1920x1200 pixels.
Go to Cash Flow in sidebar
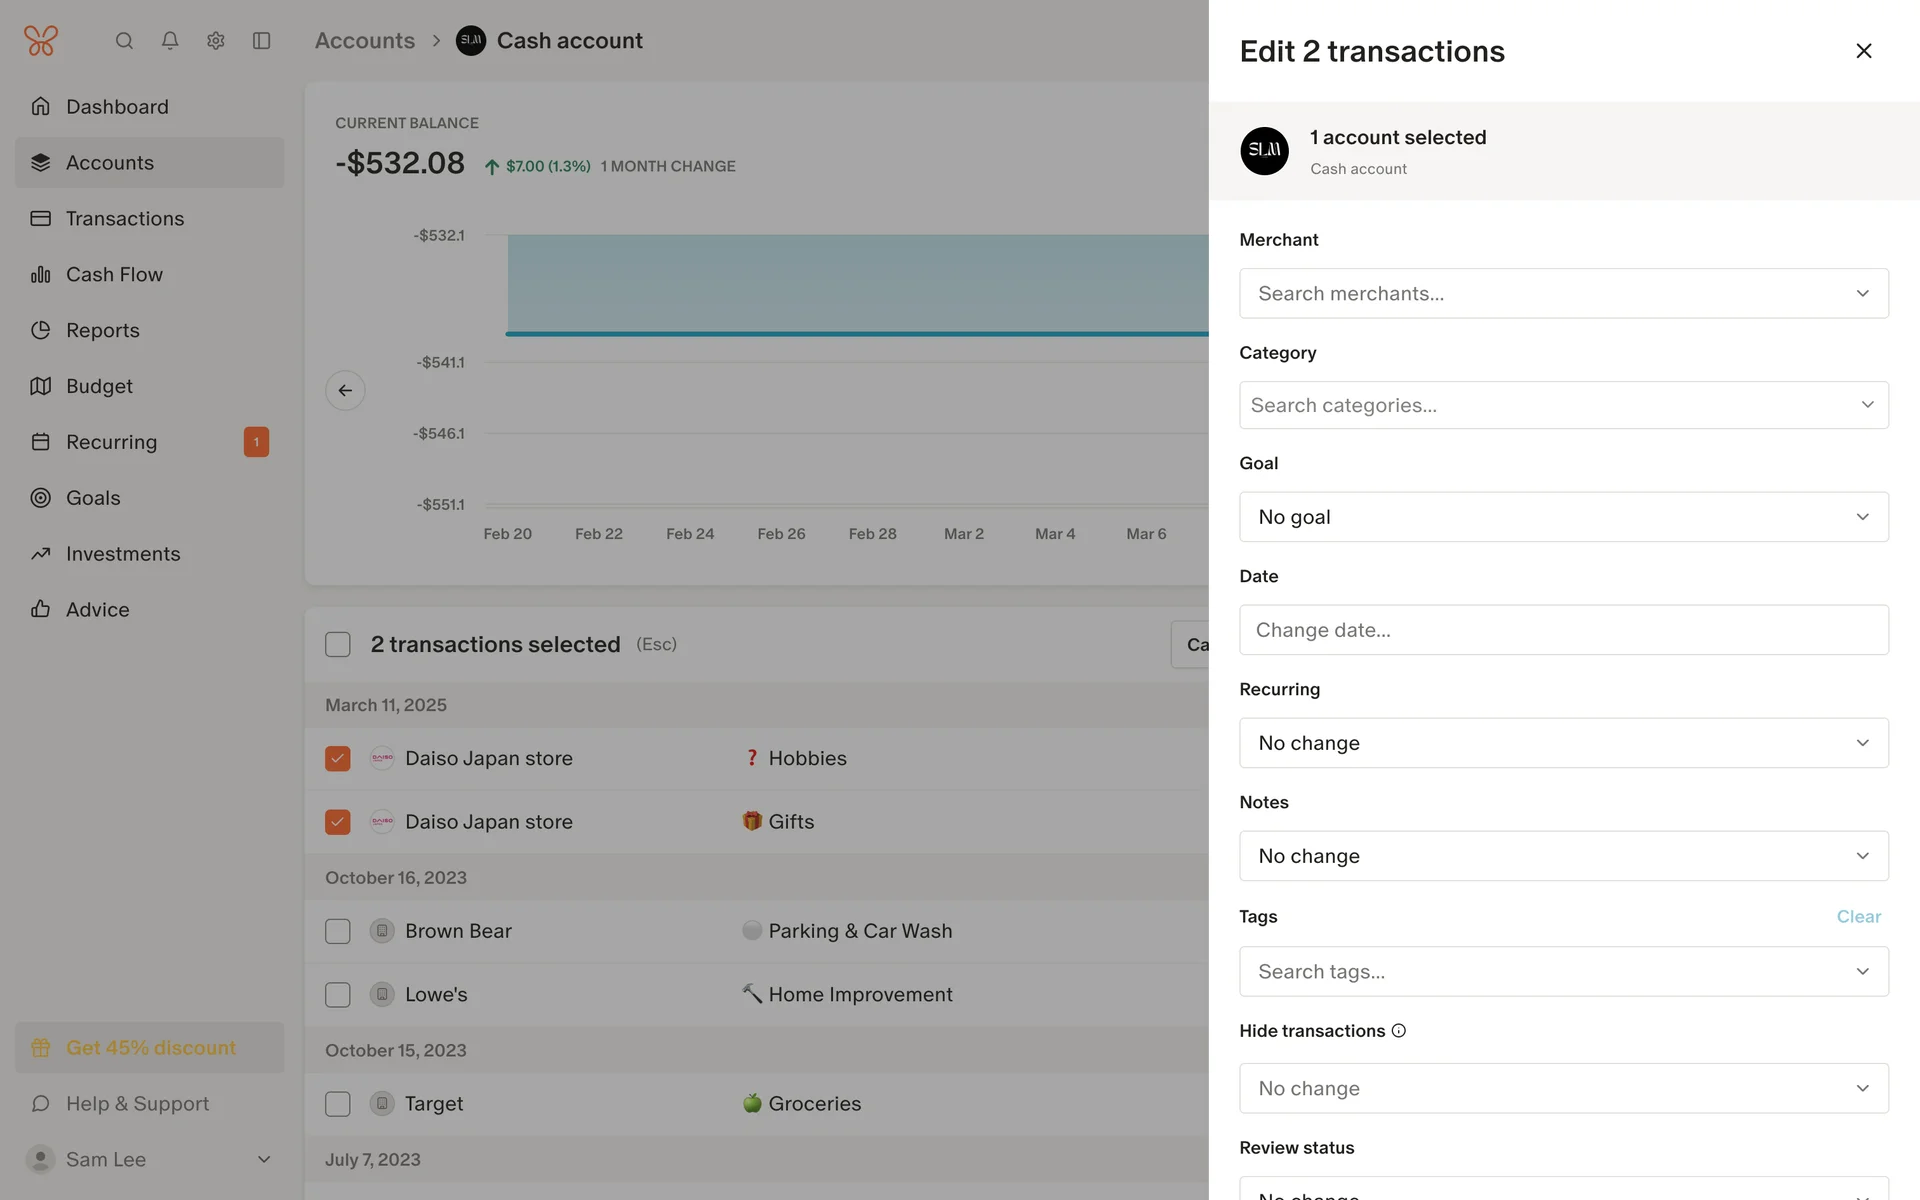tap(114, 275)
